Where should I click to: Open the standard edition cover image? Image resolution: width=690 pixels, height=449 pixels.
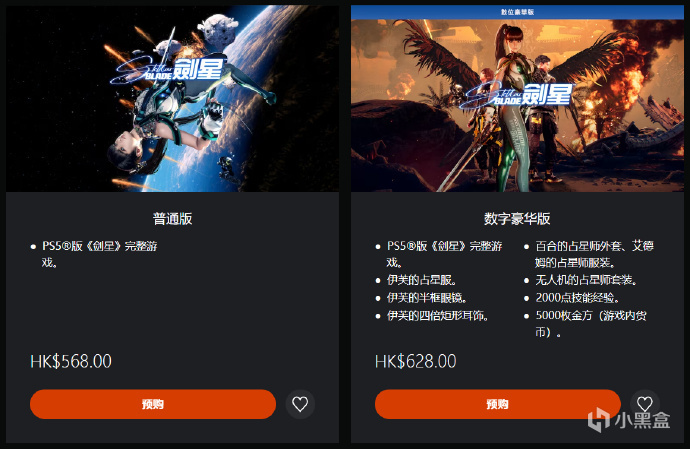click(x=172, y=99)
